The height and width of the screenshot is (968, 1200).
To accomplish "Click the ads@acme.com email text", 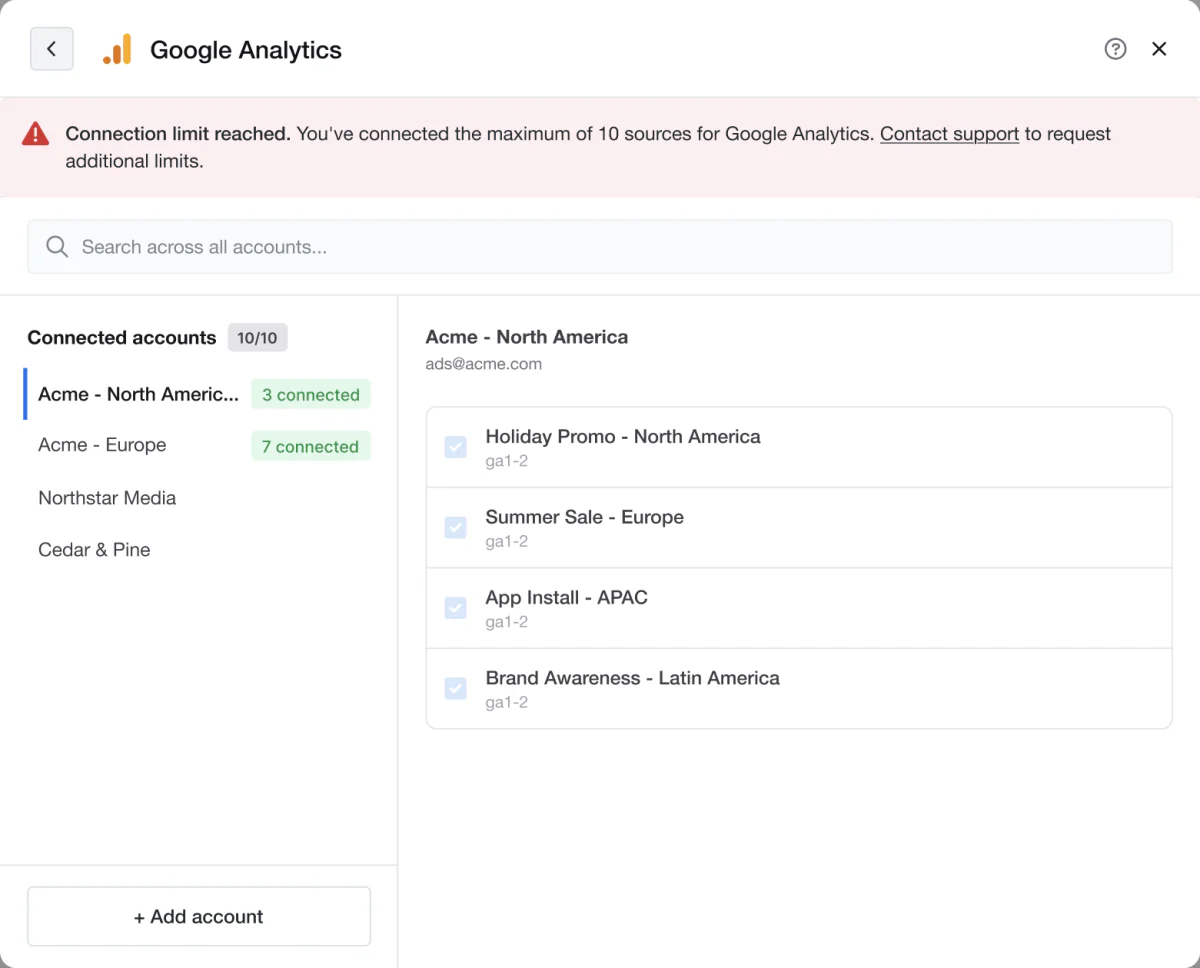I will 484,364.
